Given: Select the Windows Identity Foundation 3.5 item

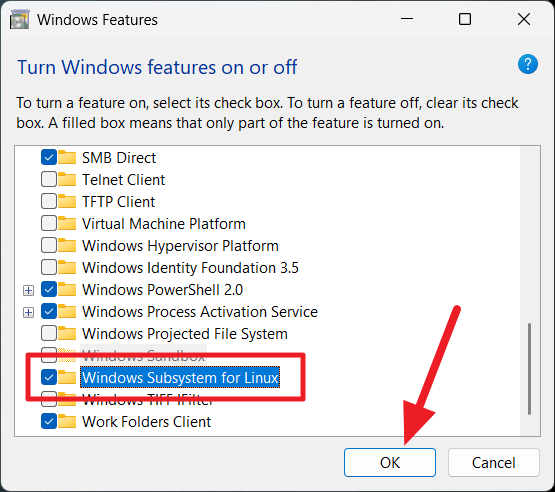Looking at the screenshot, I should click(x=190, y=268).
